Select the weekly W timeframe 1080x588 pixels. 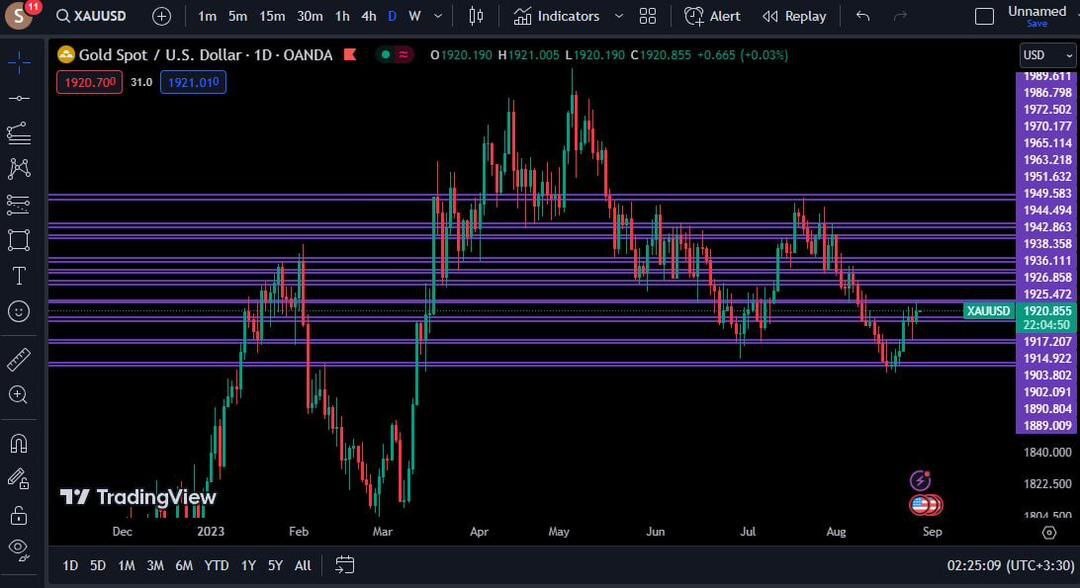[x=415, y=16]
